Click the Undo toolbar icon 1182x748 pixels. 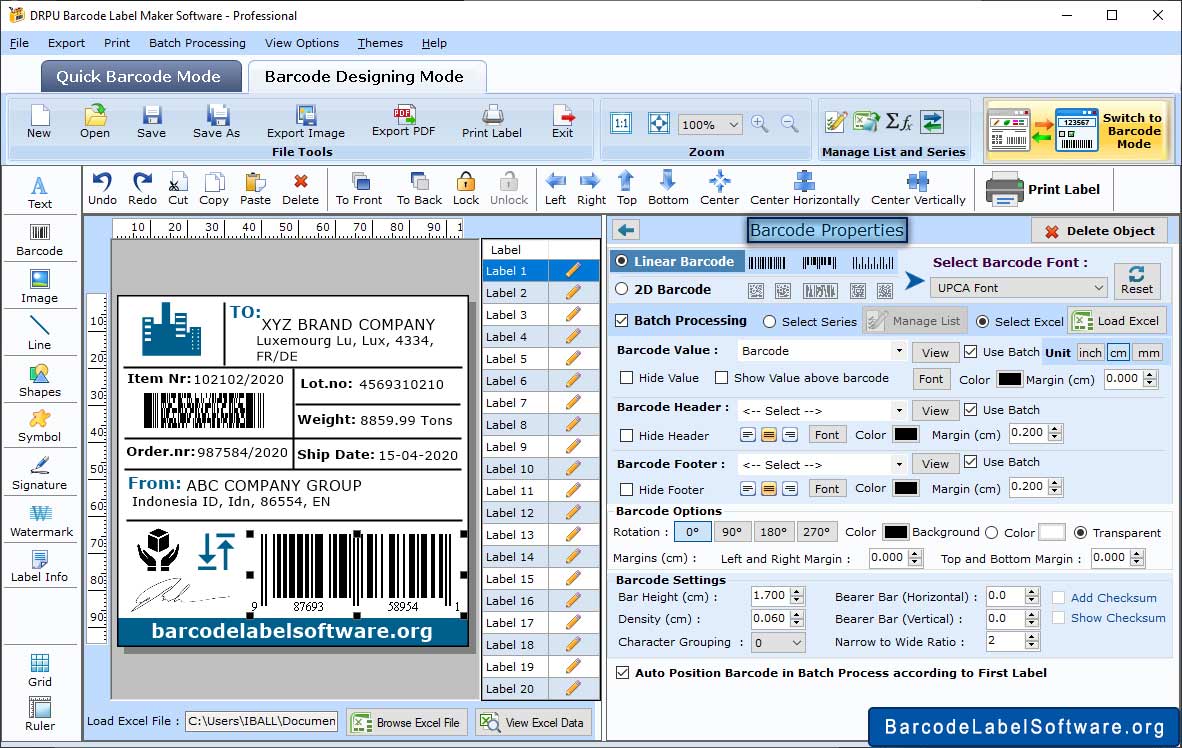point(102,189)
